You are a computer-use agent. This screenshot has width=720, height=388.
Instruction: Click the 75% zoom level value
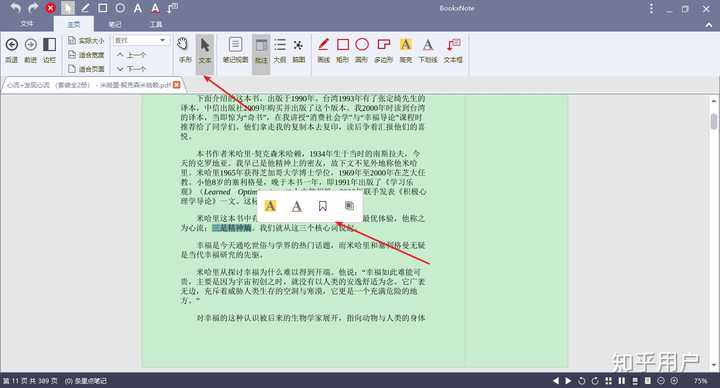[x=700, y=381]
